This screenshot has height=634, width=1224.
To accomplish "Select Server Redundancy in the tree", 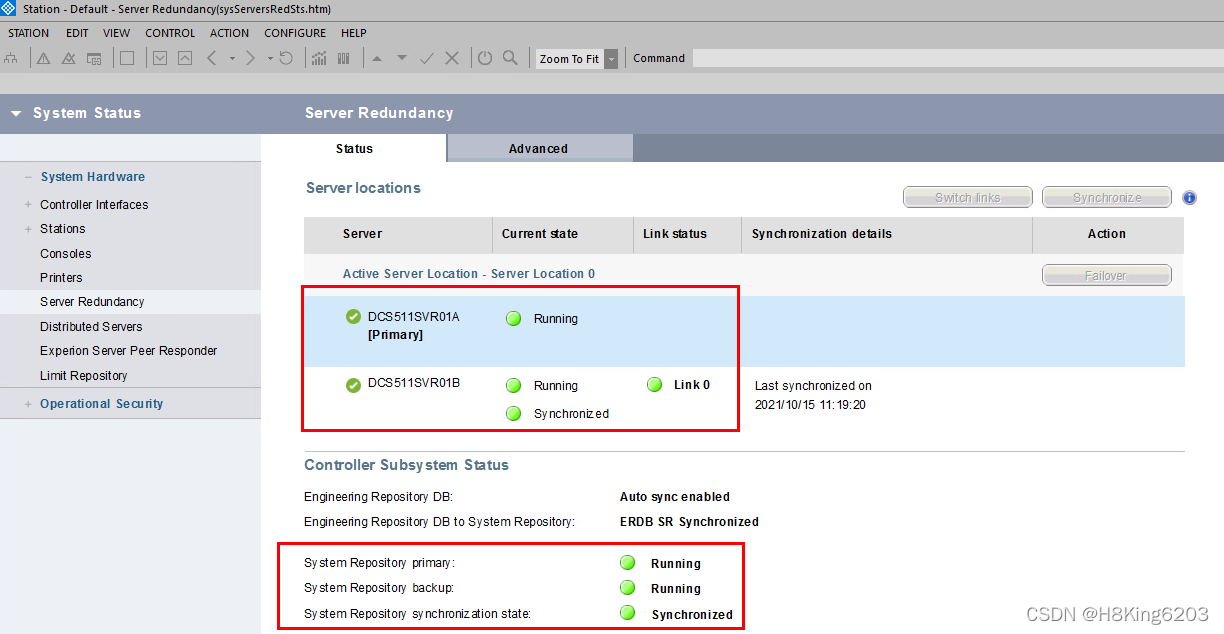I will 92,302.
